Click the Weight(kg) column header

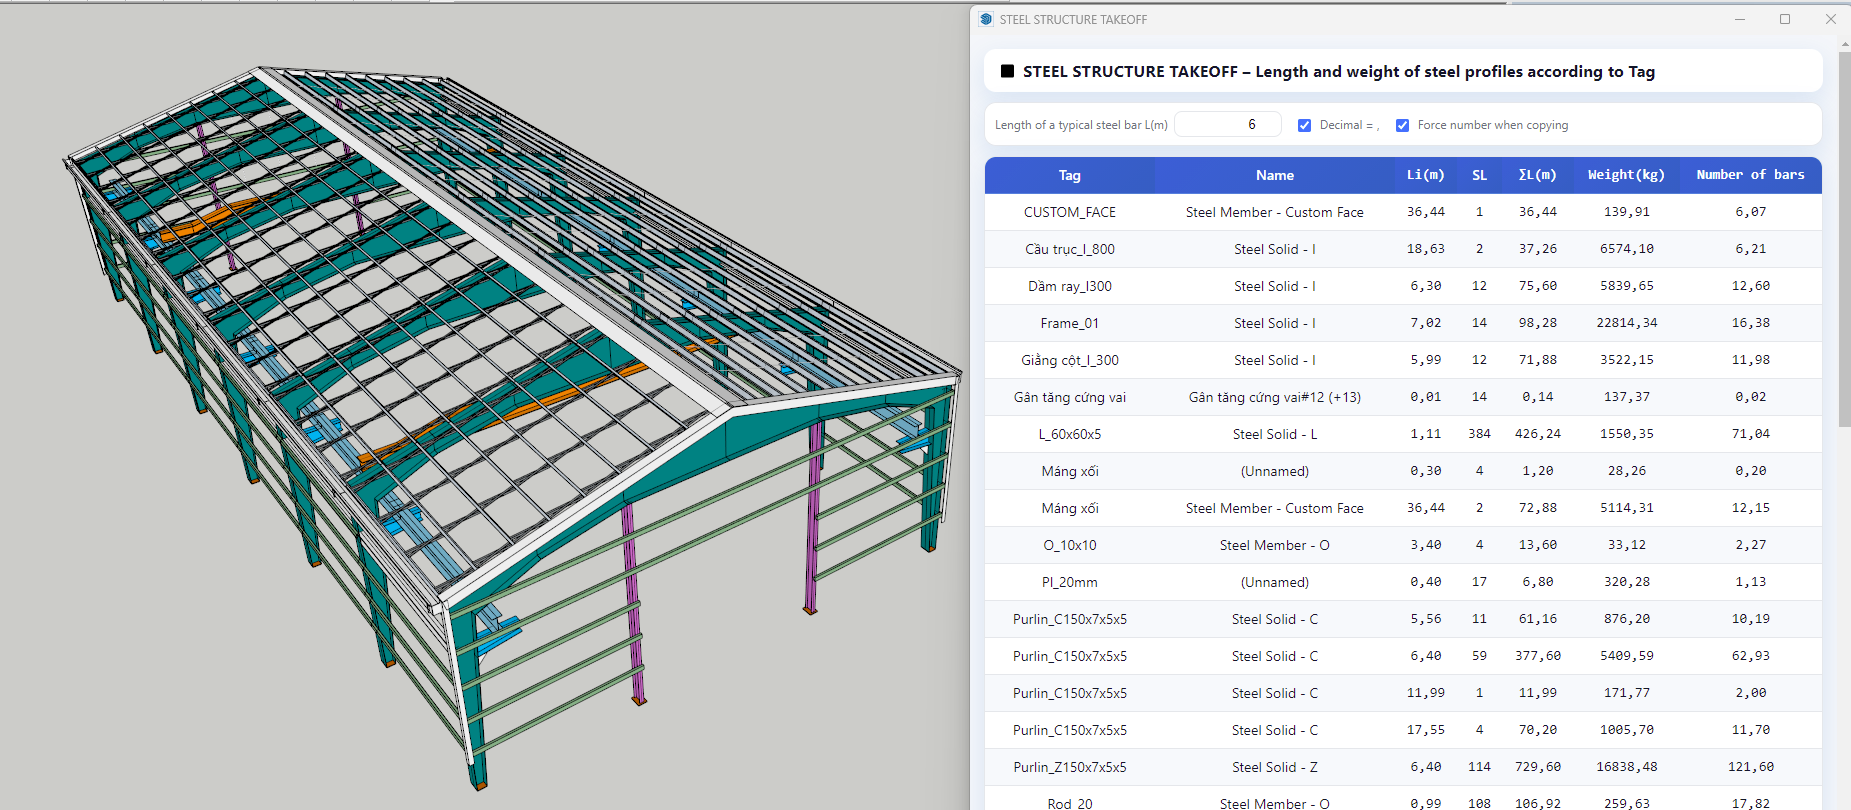(1625, 175)
